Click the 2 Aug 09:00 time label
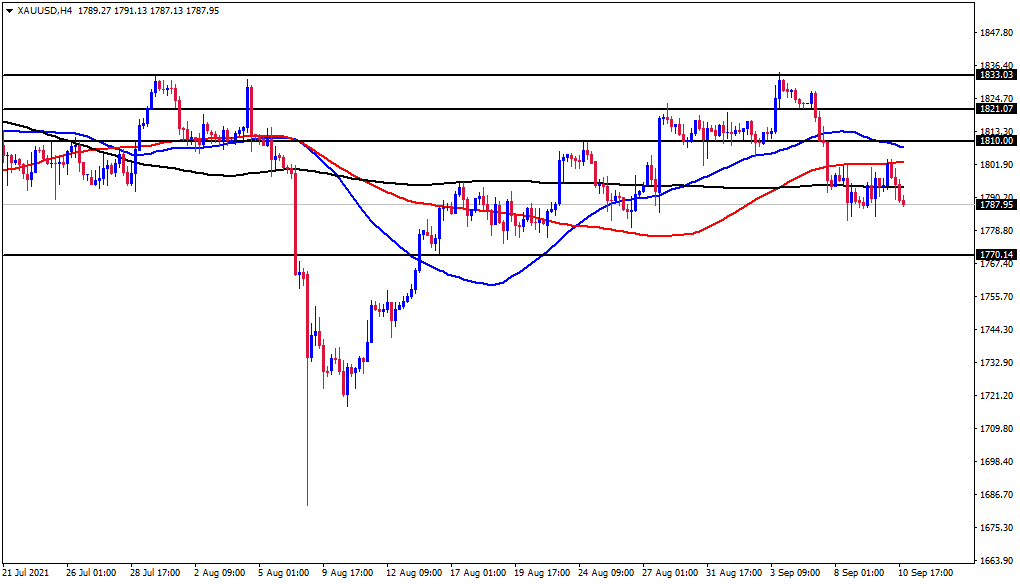The image size is (1020, 584). click(220, 573)
